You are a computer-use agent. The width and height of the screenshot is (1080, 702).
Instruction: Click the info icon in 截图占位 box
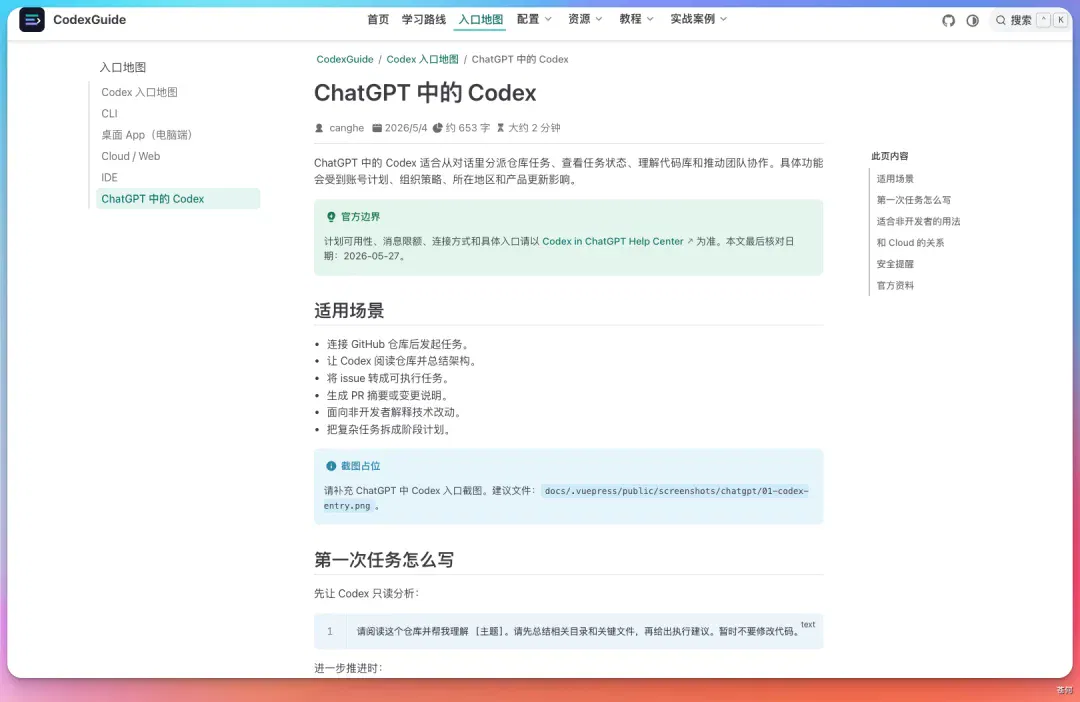(x=331, y=466)
